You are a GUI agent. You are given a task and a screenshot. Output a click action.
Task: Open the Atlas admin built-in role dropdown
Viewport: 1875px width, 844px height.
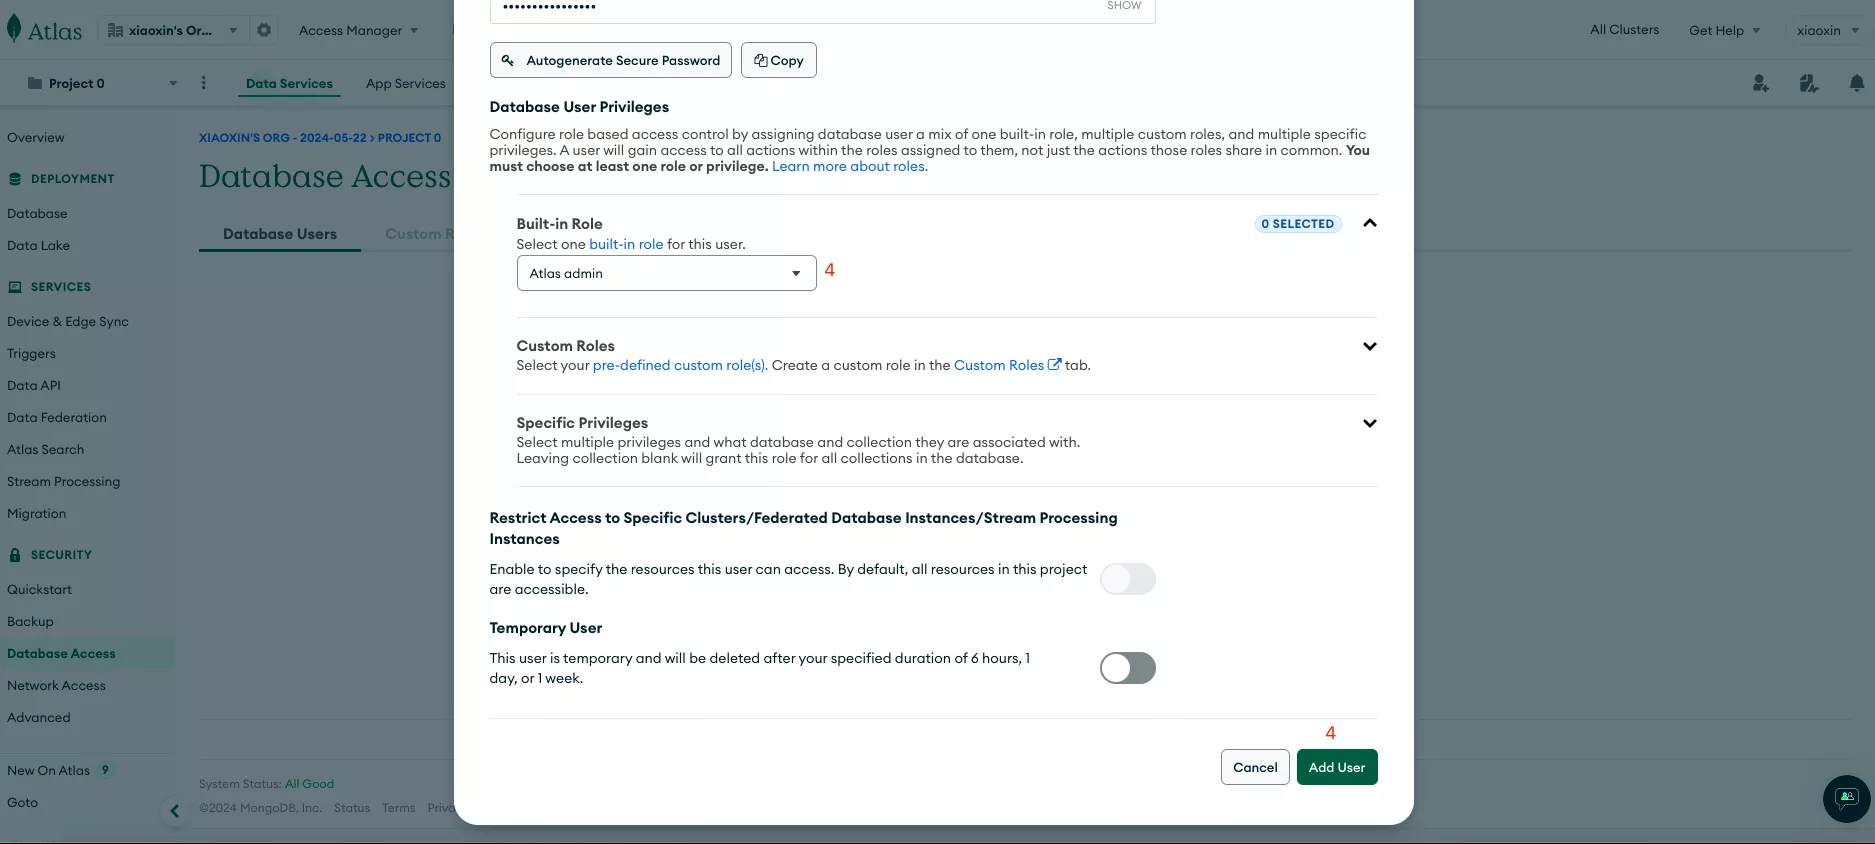[667, 273]
